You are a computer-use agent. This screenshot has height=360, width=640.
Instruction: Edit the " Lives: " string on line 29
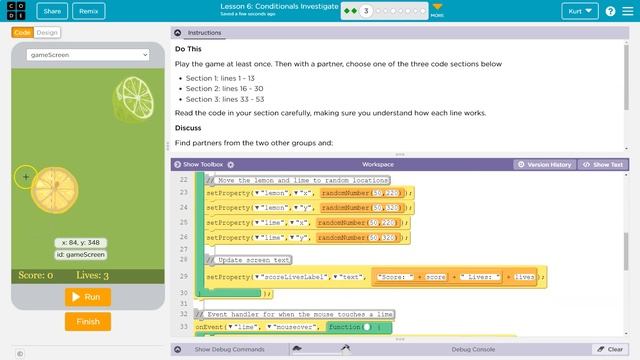point(480,277)
